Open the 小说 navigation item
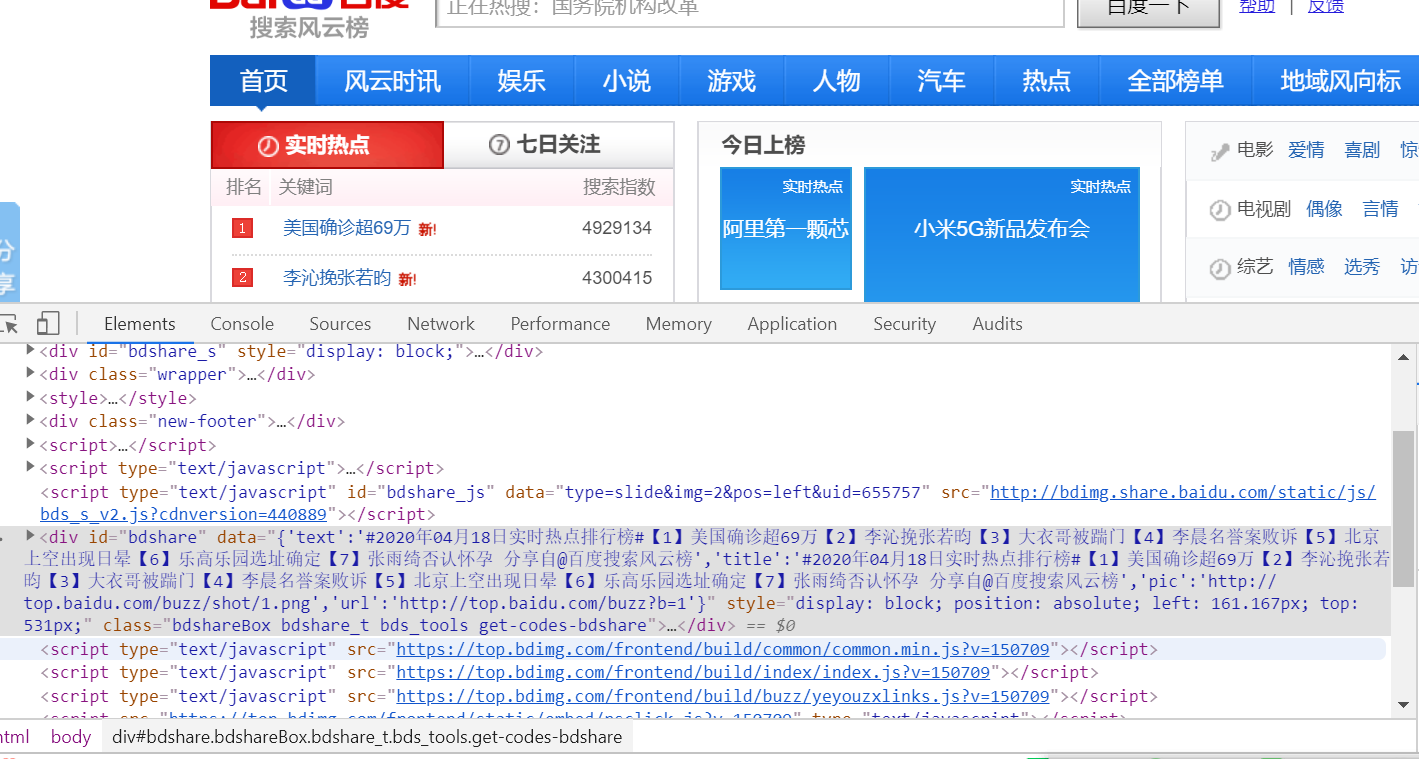This screenshot has height=759, width=1419. click(627, 81)
